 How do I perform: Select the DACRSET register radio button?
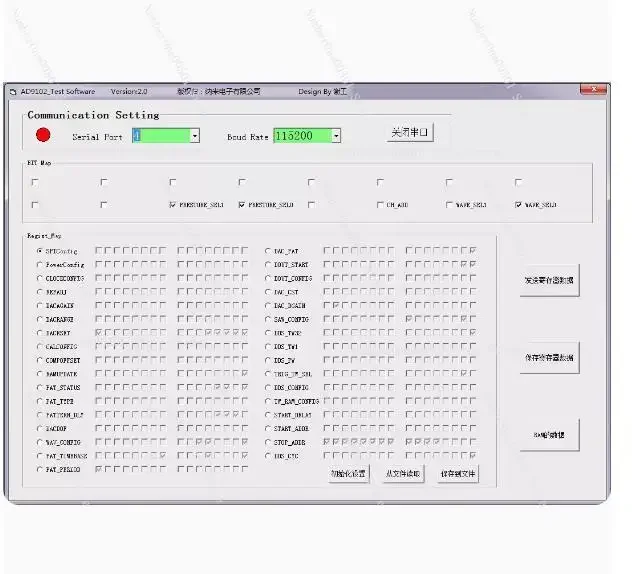point(40,333)
